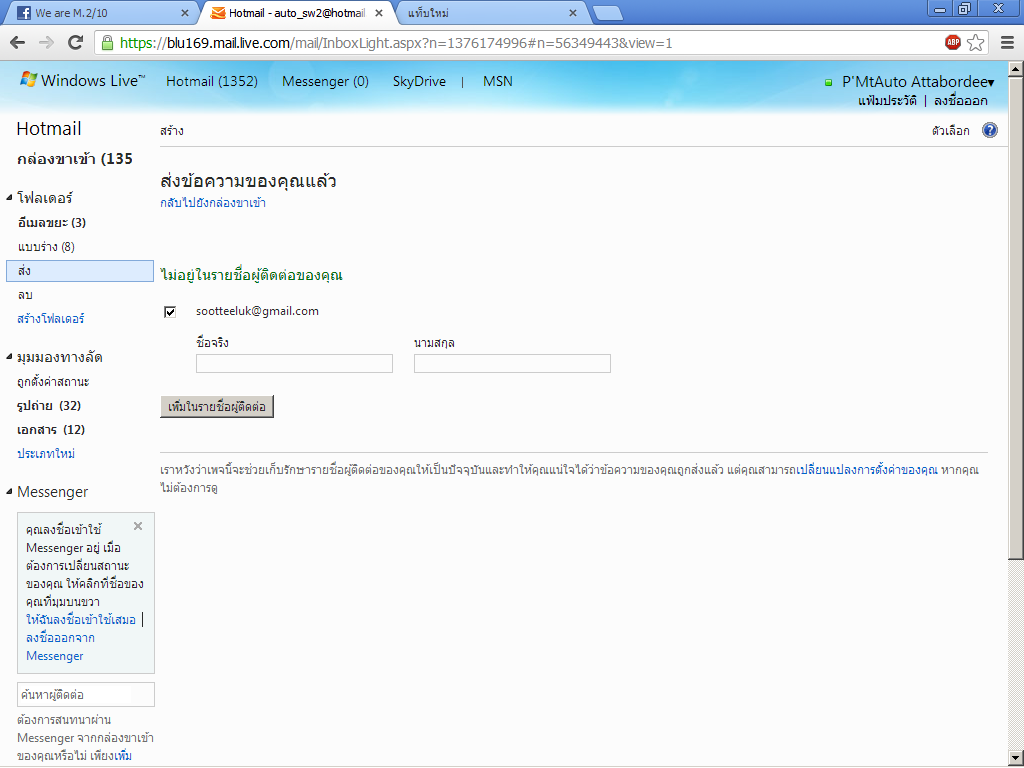Collapse the มุมมองทางลัด section triangle

(x=9, y=357)
